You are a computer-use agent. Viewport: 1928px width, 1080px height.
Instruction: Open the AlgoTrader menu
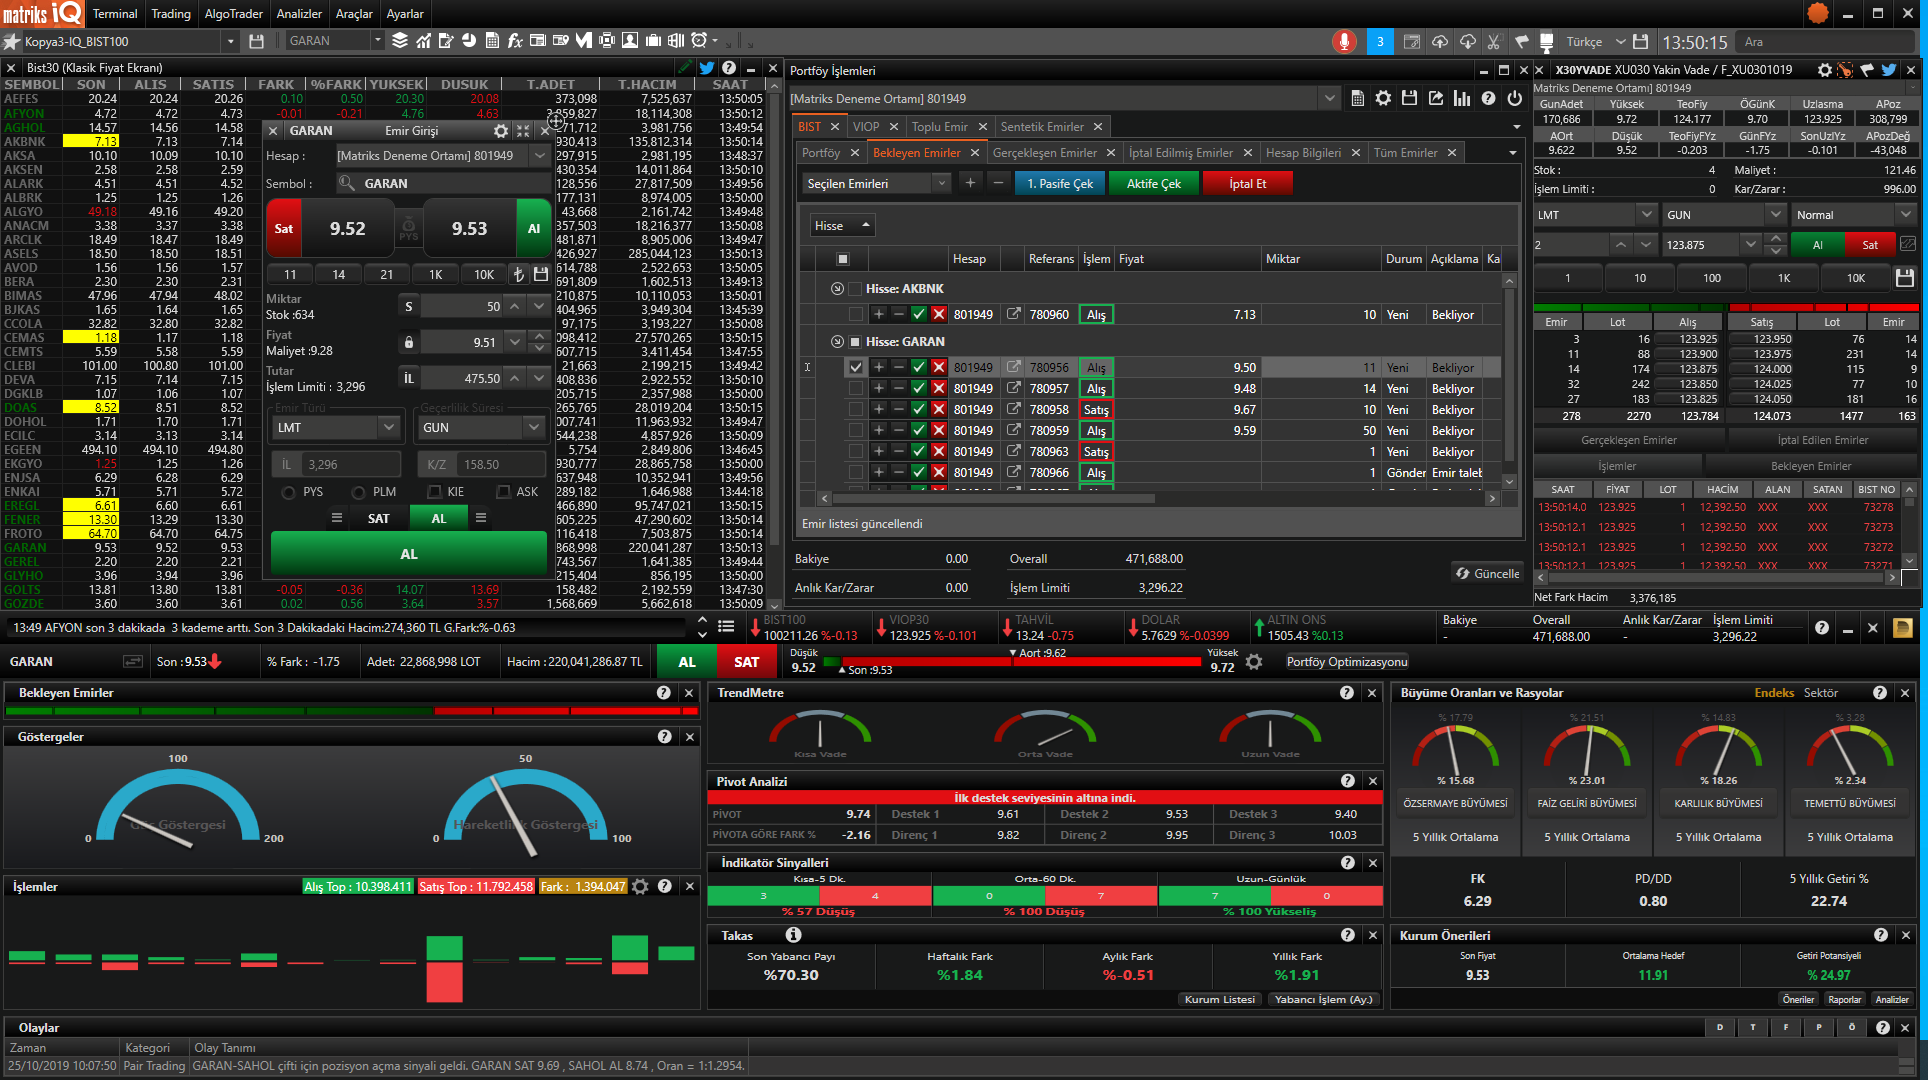tap(233, 13)
